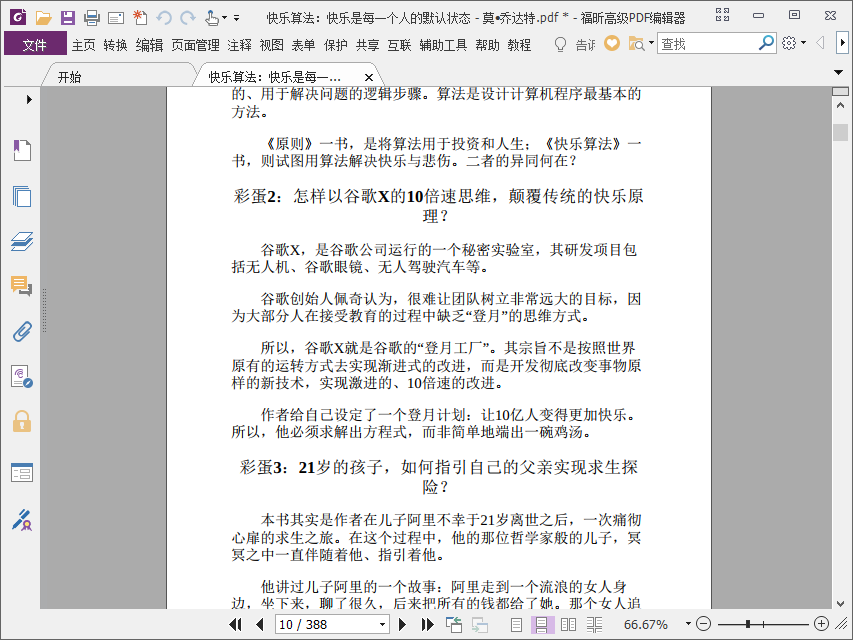853x640 pixels.
Task: Open the comments panel
Action: (22, 286)
